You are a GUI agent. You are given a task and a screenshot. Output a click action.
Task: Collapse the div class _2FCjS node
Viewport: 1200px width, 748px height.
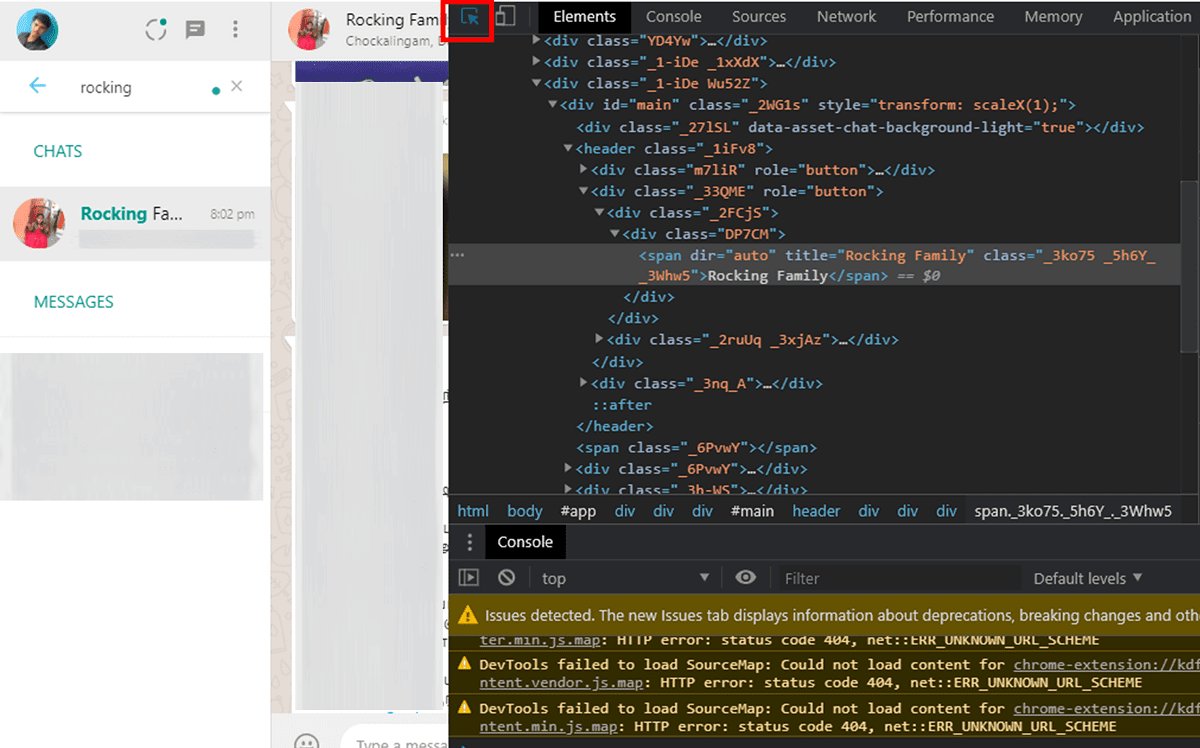tap(599, 213)
